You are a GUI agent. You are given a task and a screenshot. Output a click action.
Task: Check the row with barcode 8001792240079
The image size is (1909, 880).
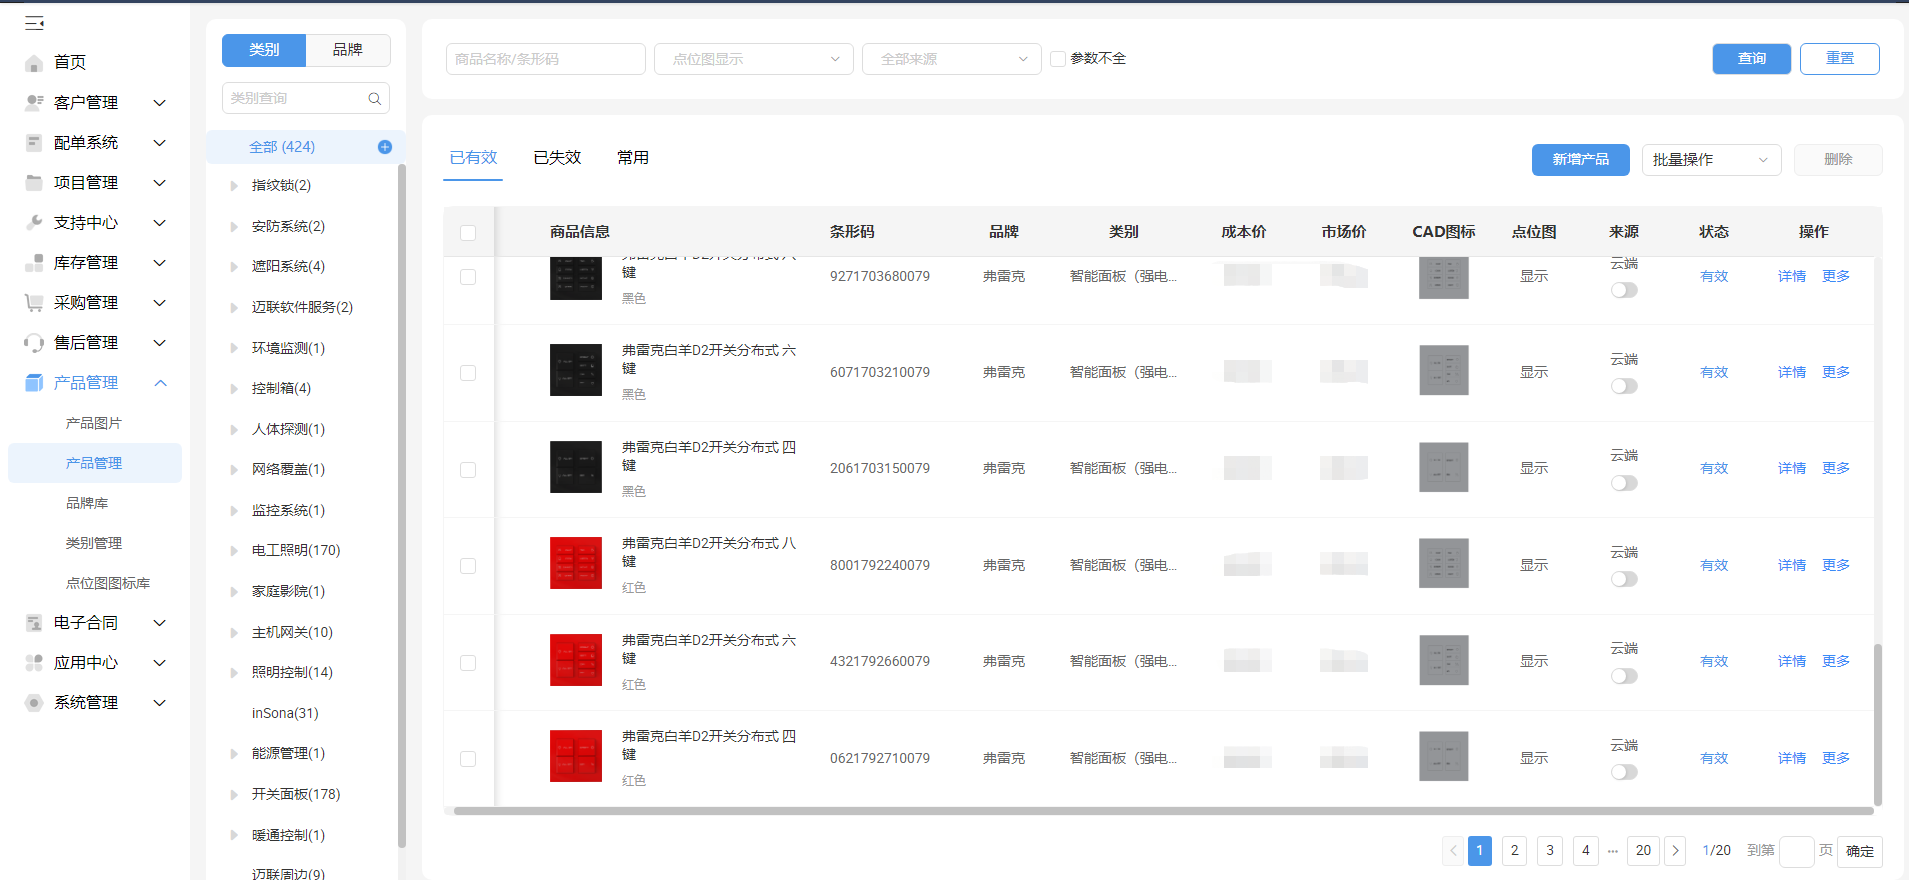coord(468,566)
